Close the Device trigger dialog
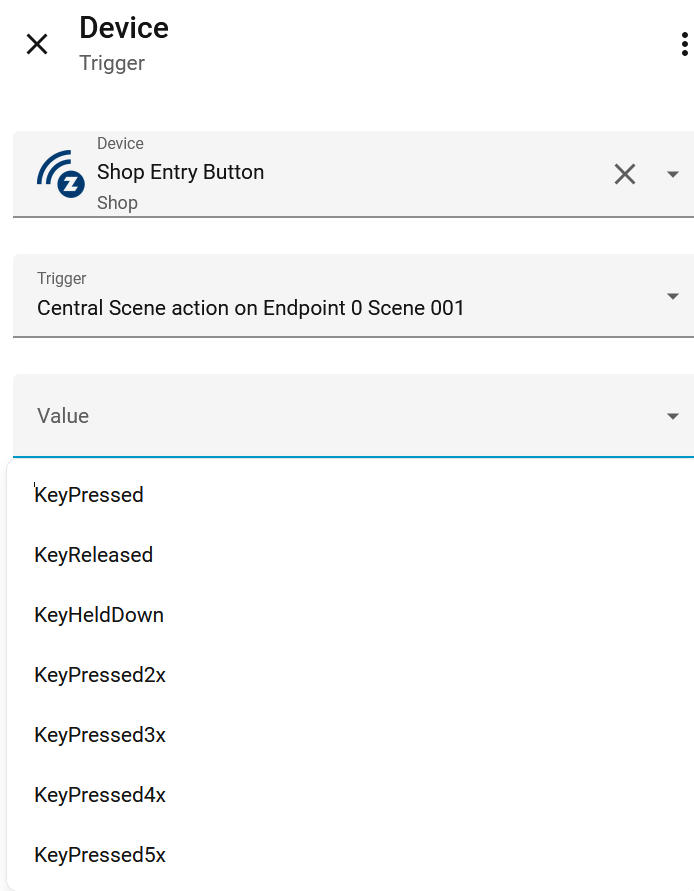 37,44
